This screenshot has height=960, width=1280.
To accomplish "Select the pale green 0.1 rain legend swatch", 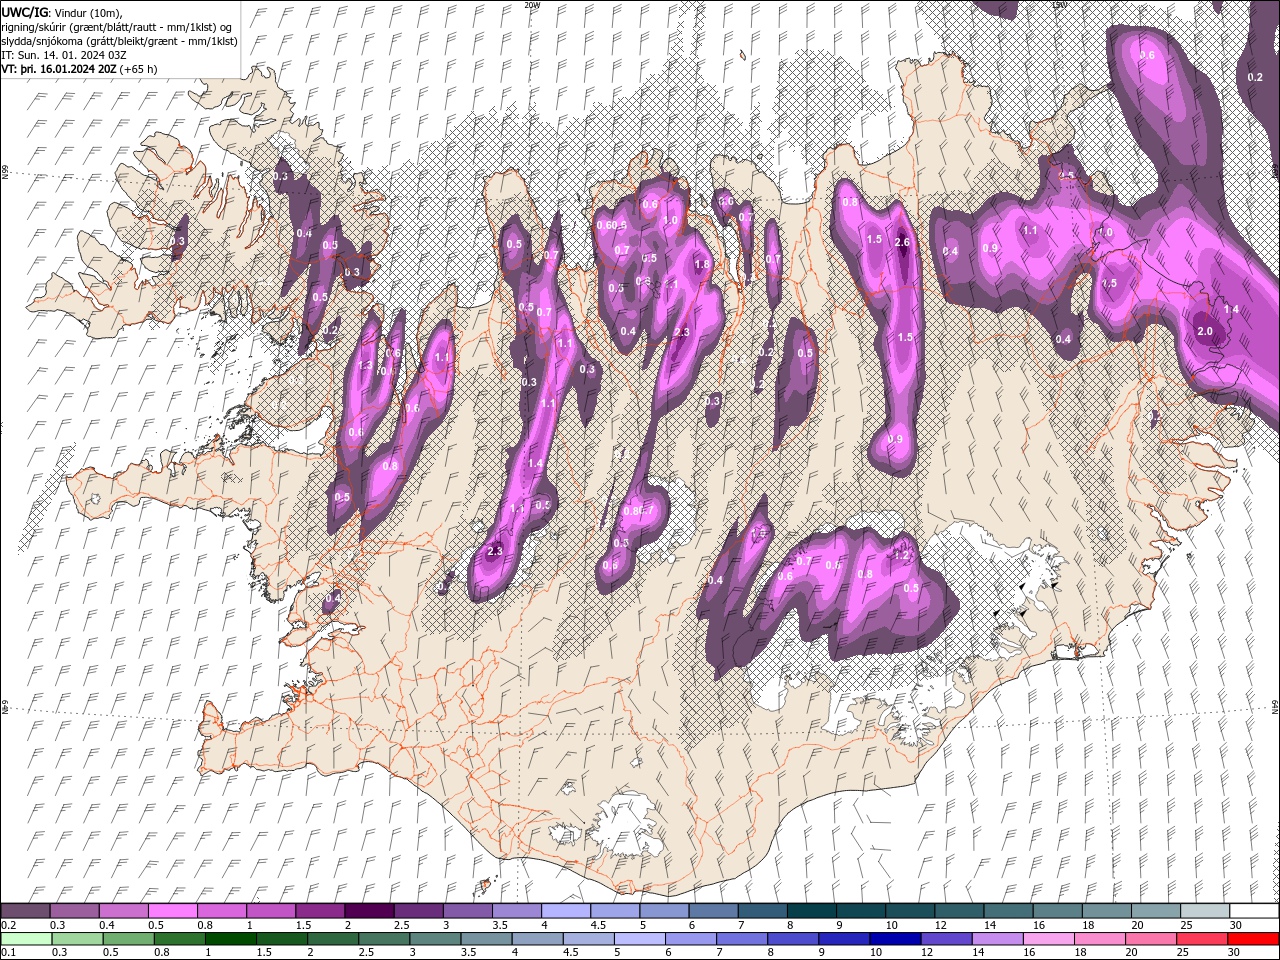I will point(26,939).
